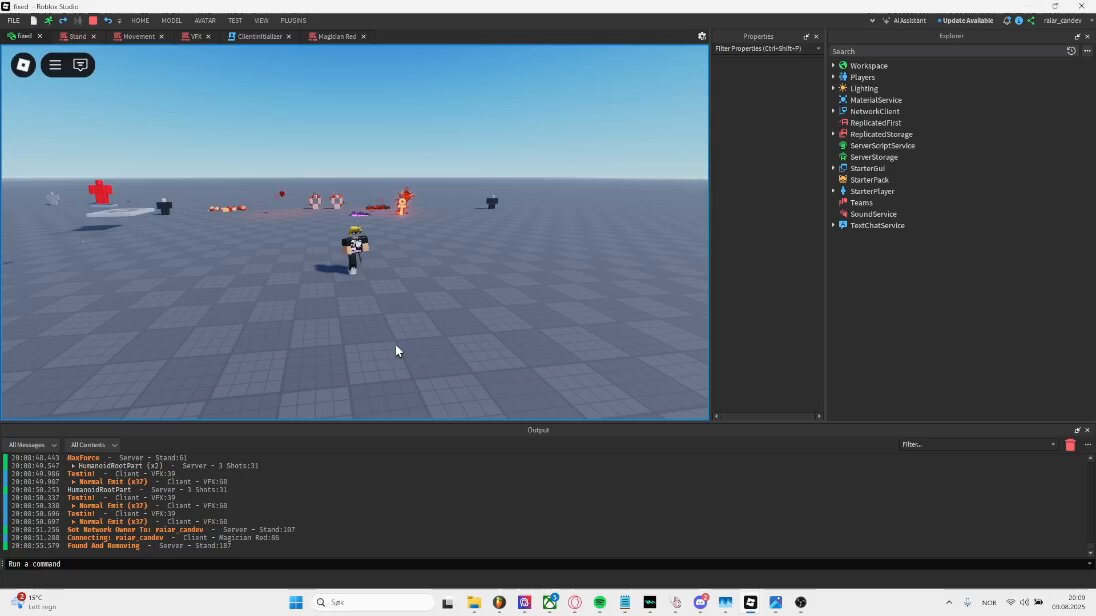Click the viewport settings gear icon

[x=702, y=36]
